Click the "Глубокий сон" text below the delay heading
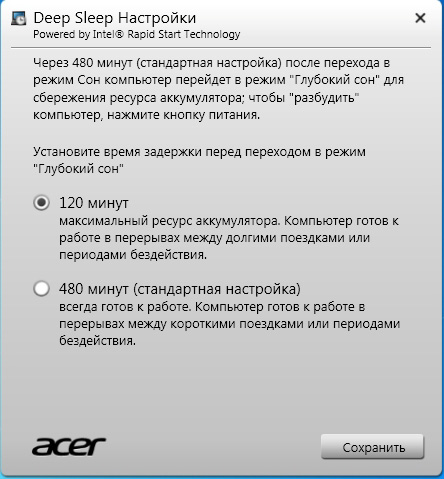444x479 pixels. tap(78, 169)
